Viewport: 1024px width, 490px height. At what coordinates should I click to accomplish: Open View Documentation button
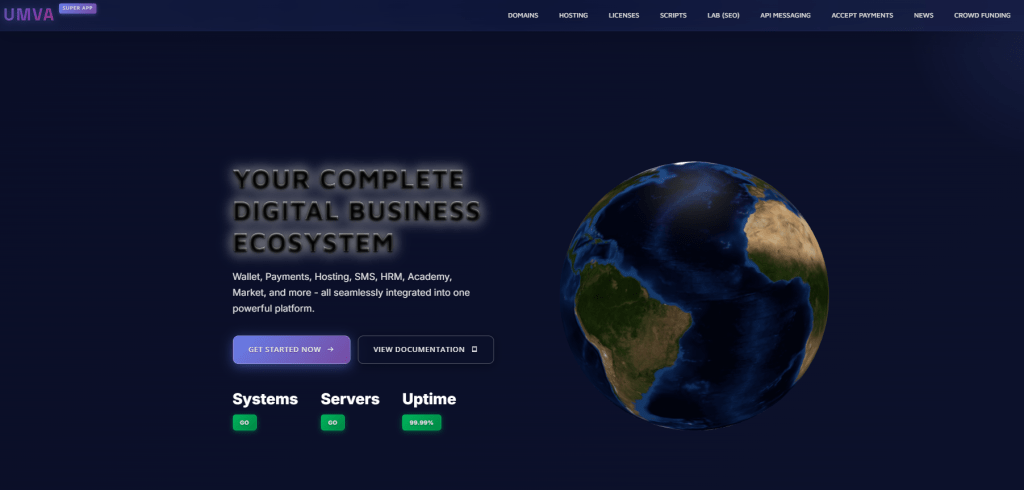pos(426,350)
